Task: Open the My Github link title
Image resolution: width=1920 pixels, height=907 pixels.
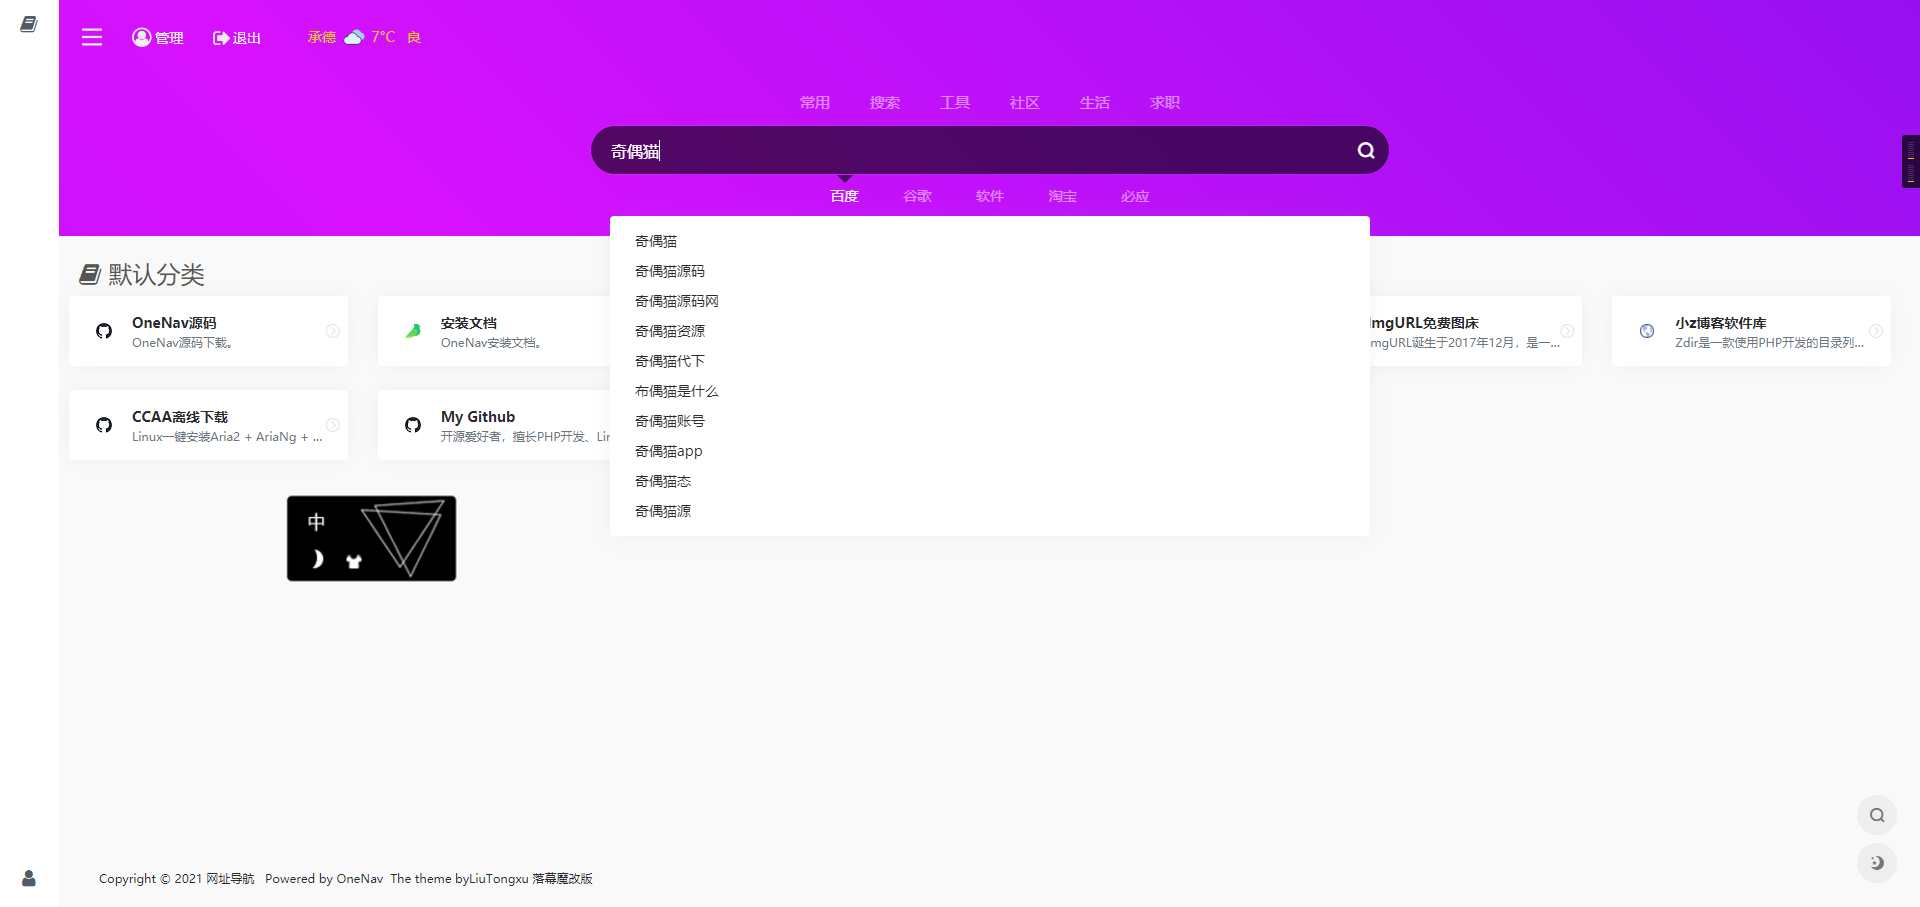Action: click(x=478, y=416)
